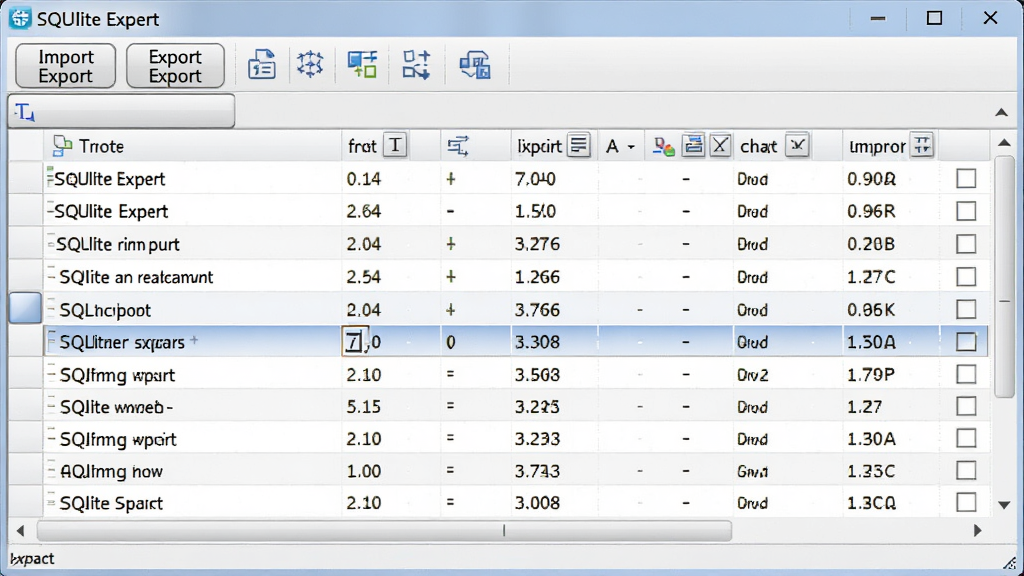Select cell value 3.276
The width and height of the screenshot is (1024, 576).
coord(537,244)
